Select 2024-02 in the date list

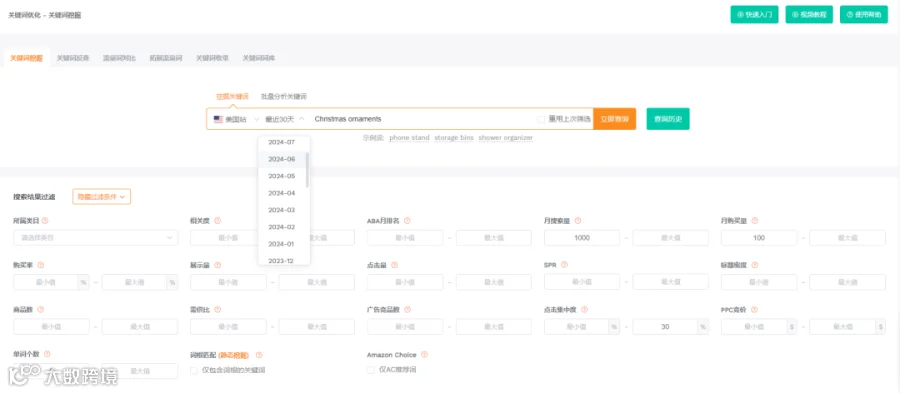pyautogui.click(x=282, y=227)
